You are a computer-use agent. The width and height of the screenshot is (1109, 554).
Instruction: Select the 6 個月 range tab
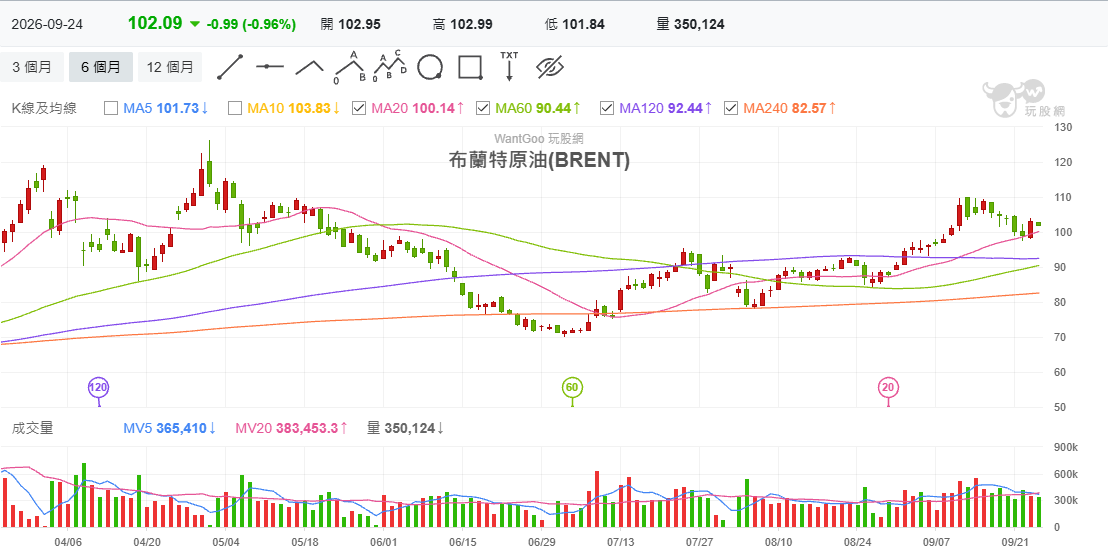tap(100, 67)
